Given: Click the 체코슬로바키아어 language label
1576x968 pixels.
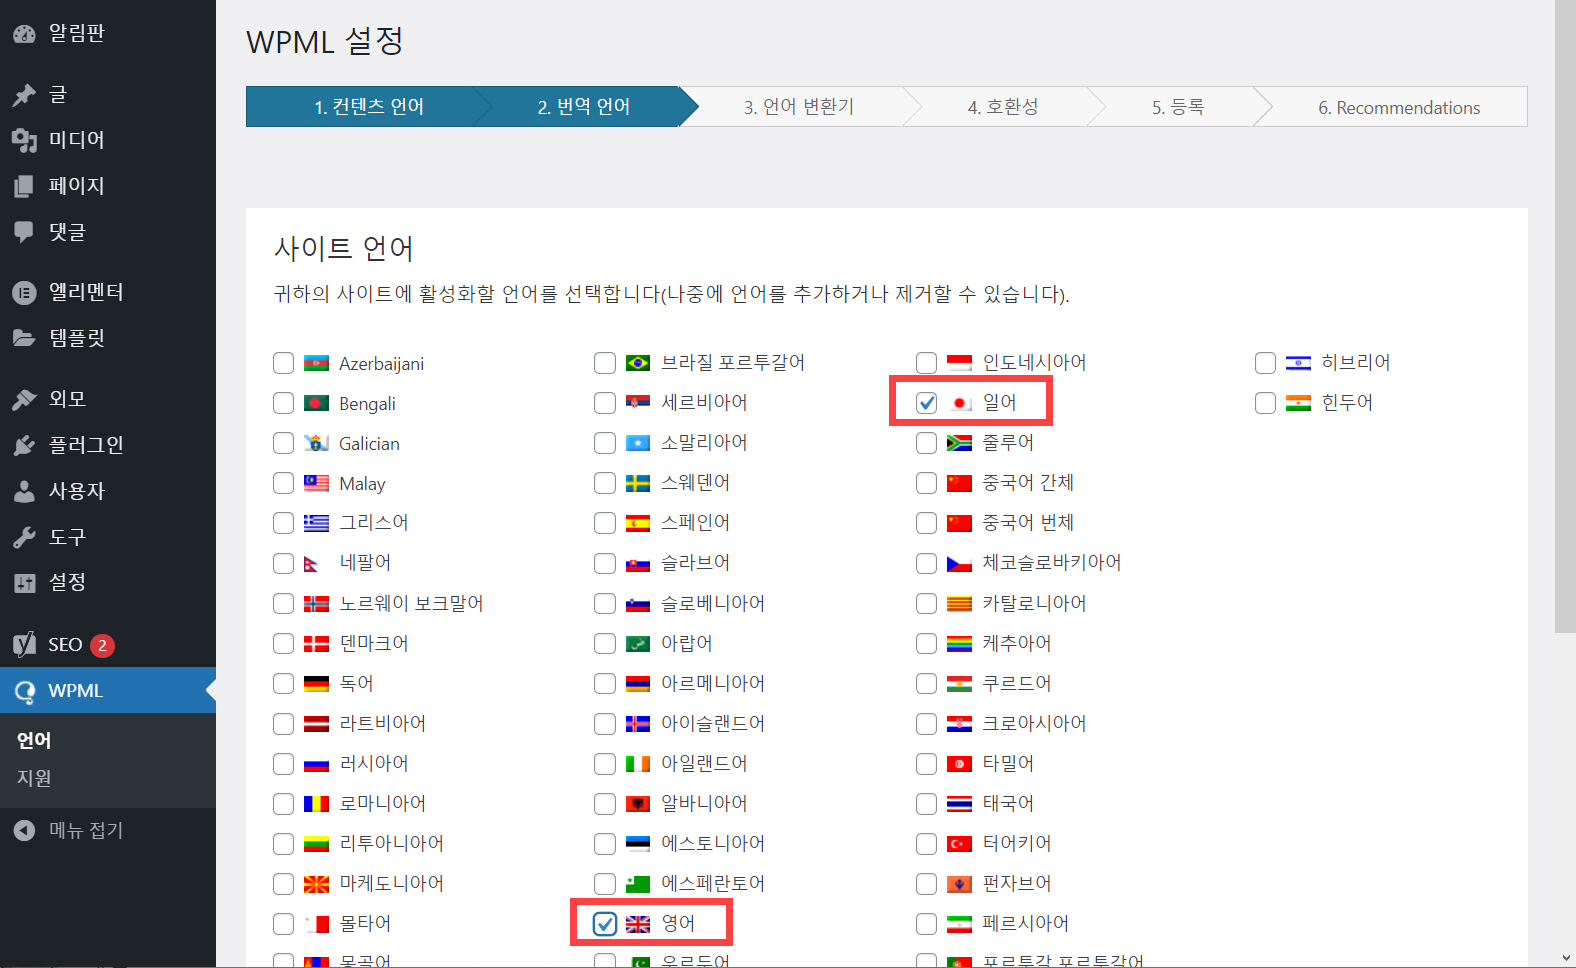Looking at the screenshot, I should click(x=1052, y=563).
